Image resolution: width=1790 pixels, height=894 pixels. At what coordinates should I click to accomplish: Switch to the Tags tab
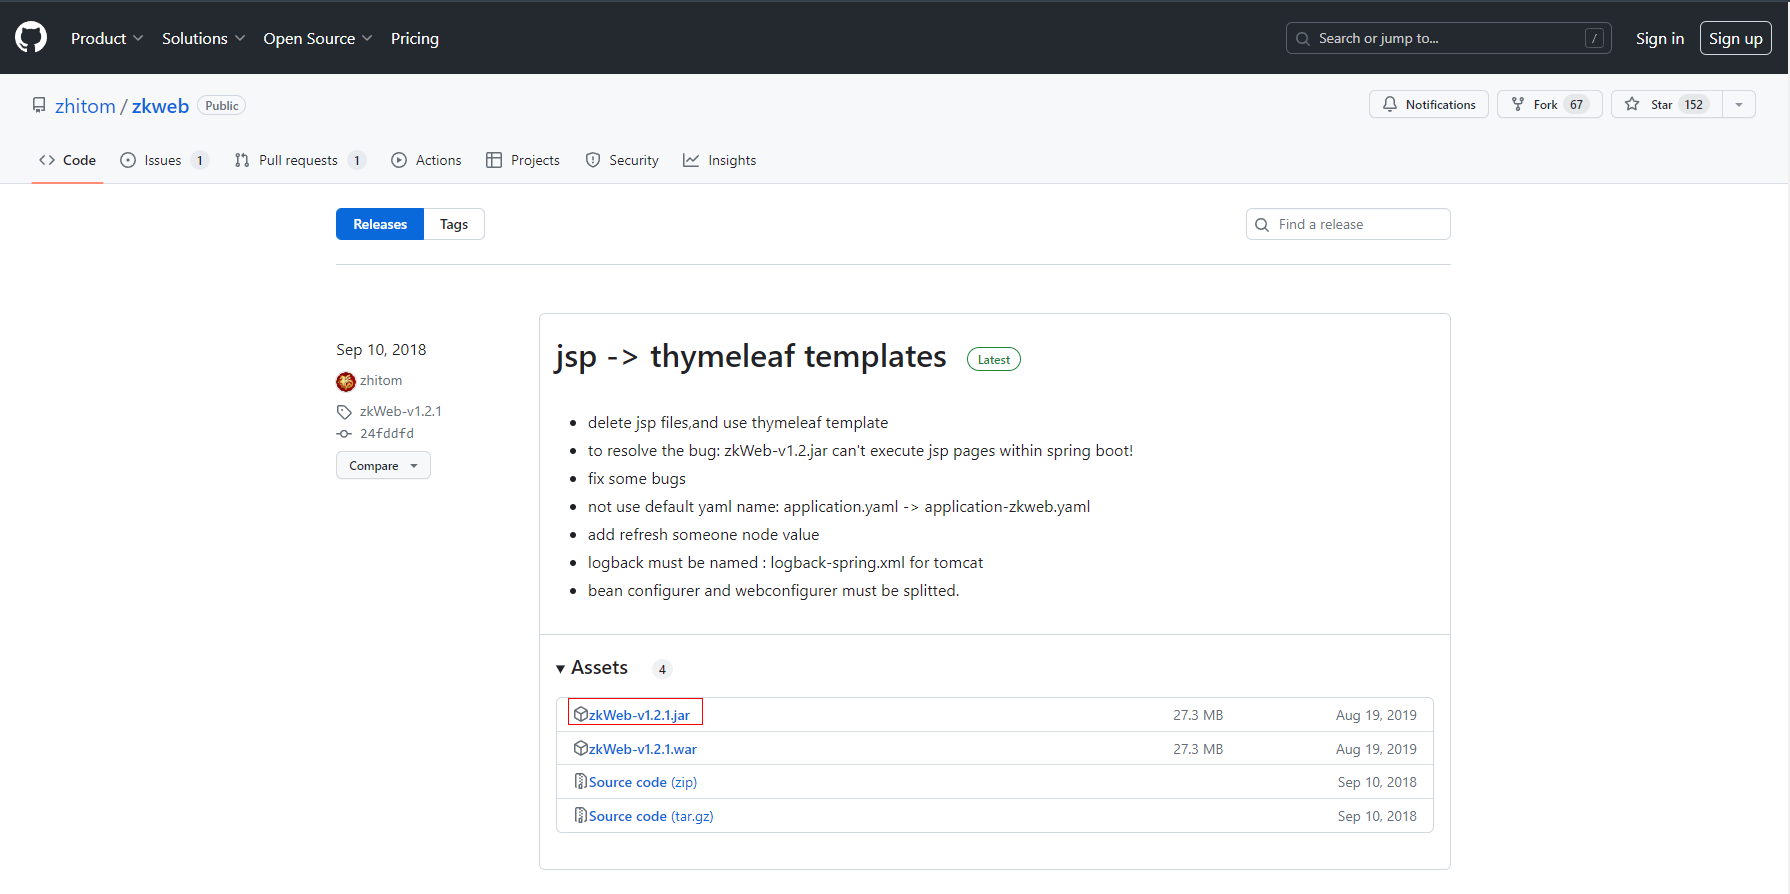coord(454,224)
